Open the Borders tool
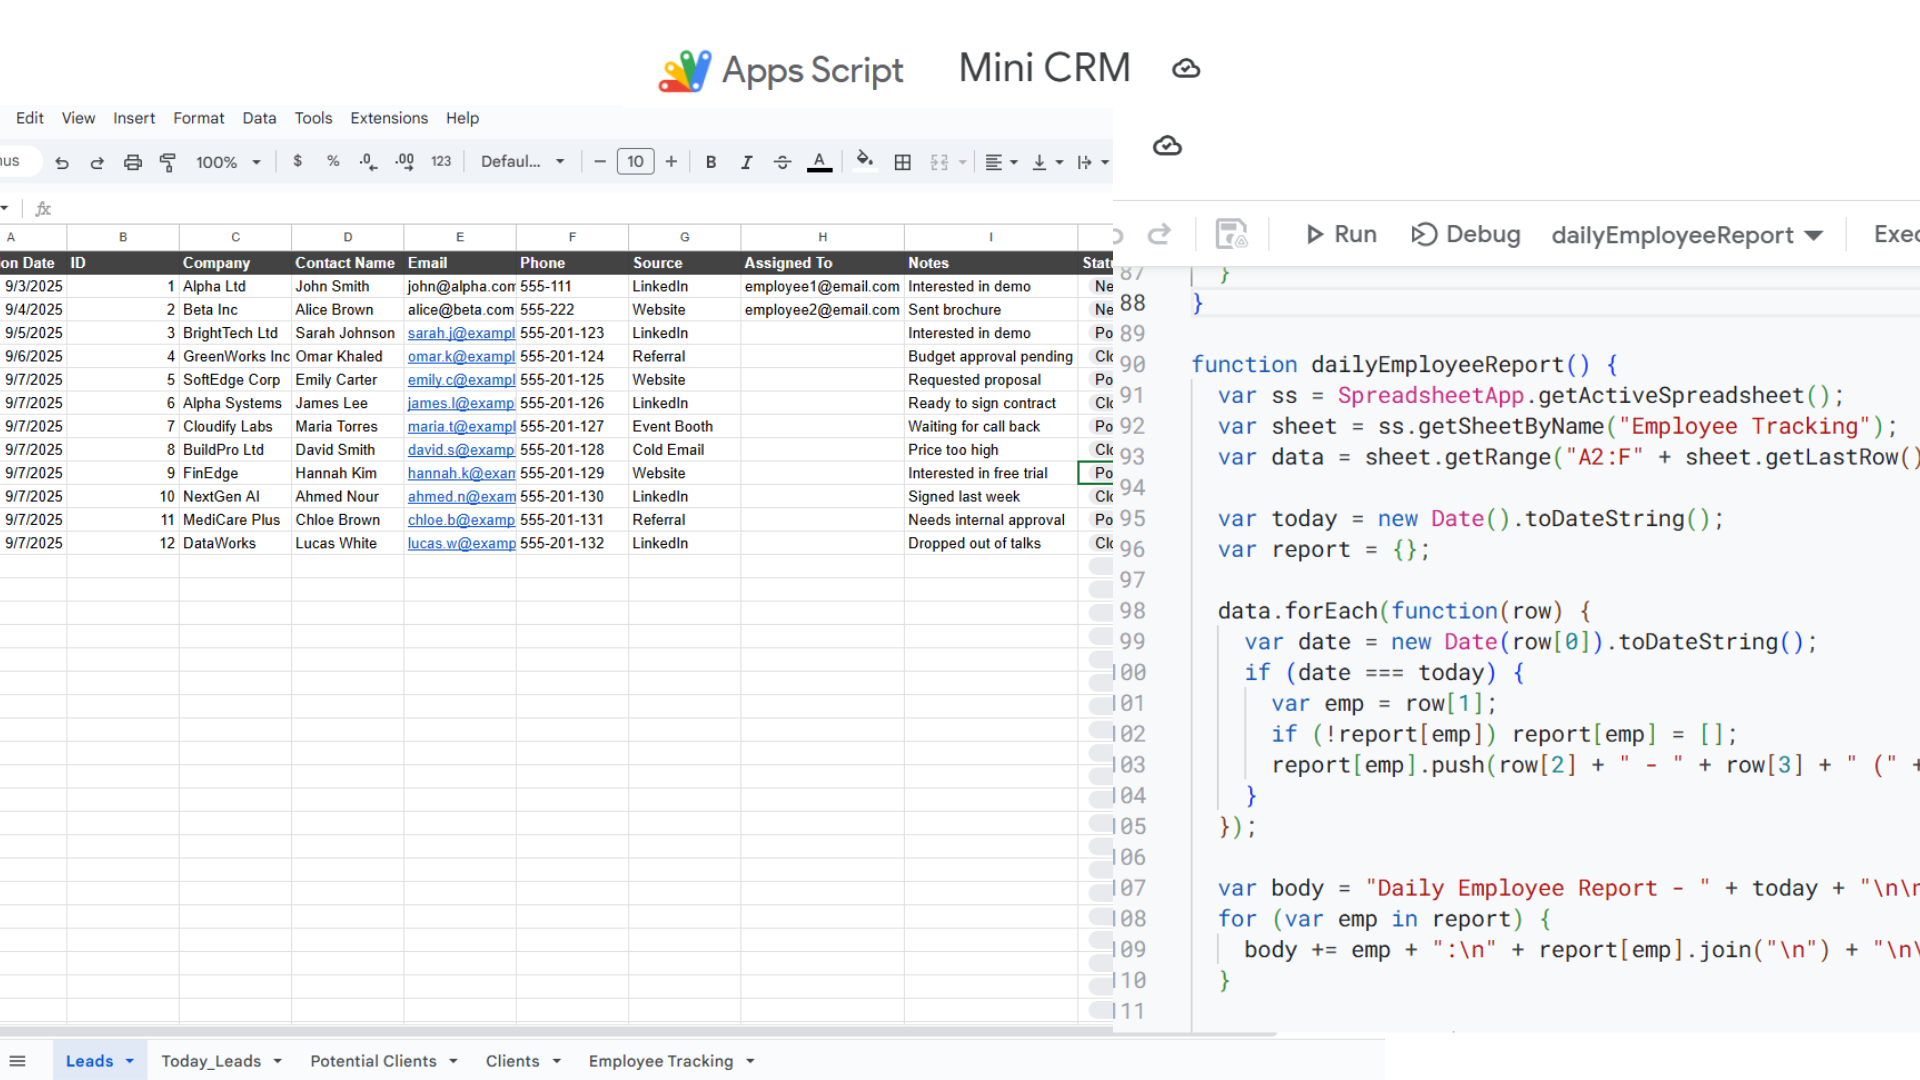Screen dimensions: 1920x1080 [x=903, y=161]
